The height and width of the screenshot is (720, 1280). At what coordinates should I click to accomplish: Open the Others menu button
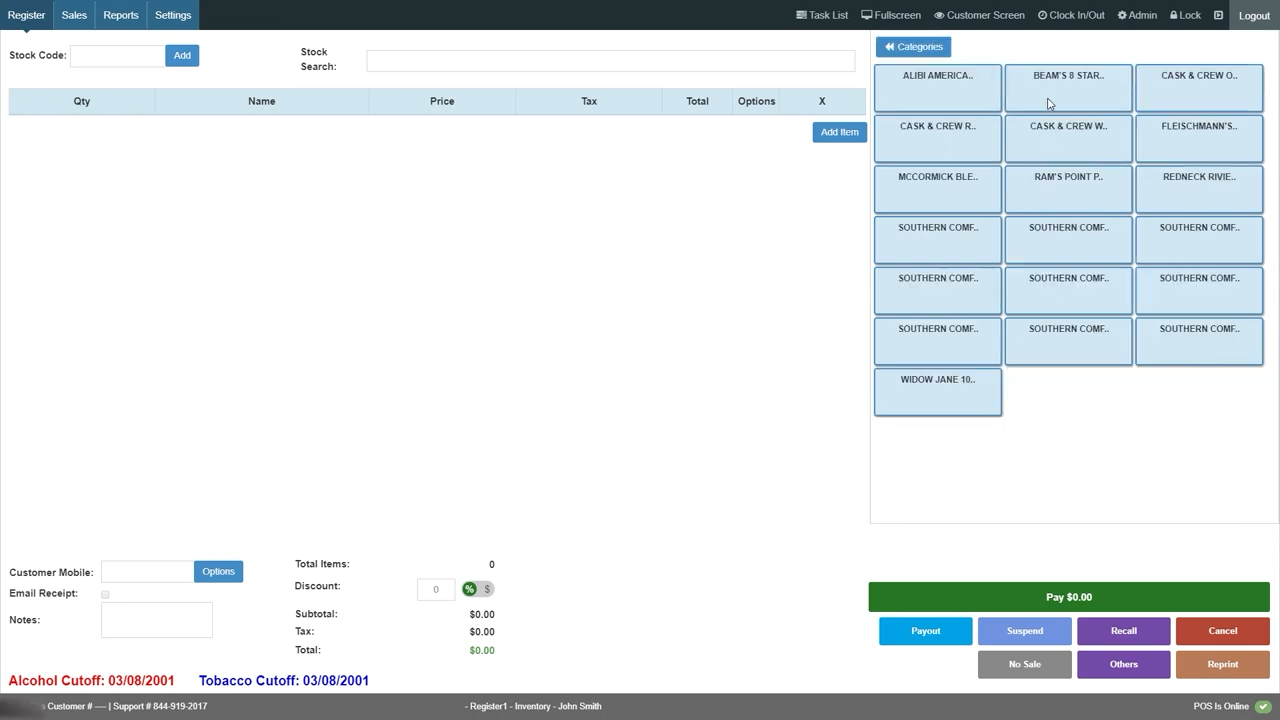1124,664
